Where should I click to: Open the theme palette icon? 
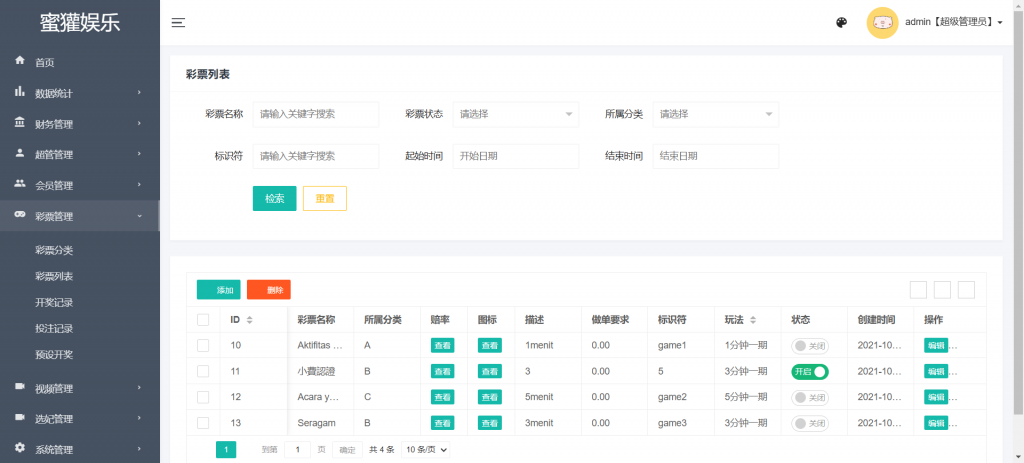tap(841, 23)
